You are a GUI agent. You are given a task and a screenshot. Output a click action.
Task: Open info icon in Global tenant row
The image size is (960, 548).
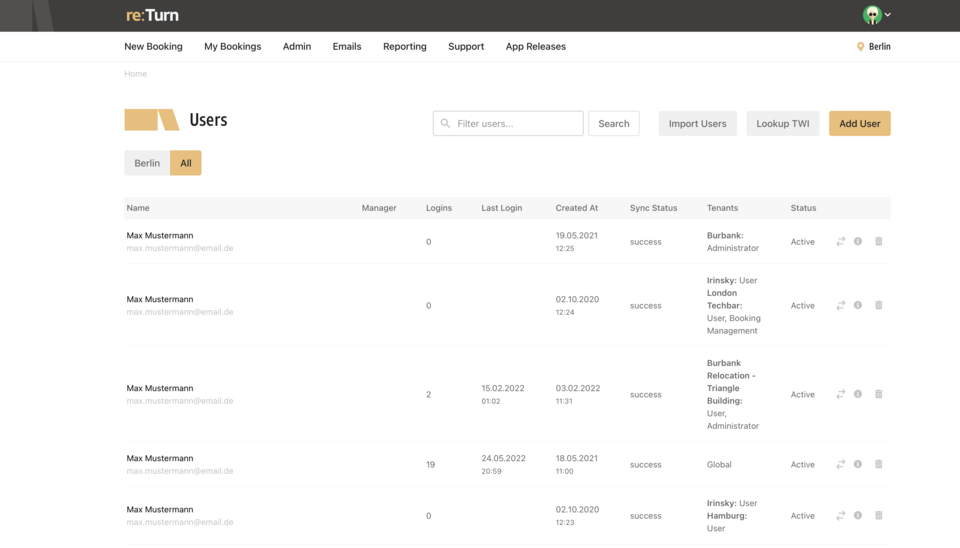coord(858,464)
